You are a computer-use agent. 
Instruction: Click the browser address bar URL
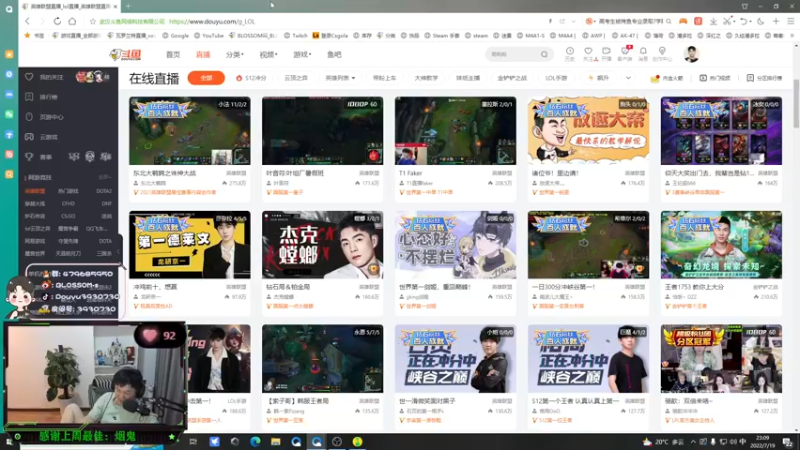click(212, 21)
